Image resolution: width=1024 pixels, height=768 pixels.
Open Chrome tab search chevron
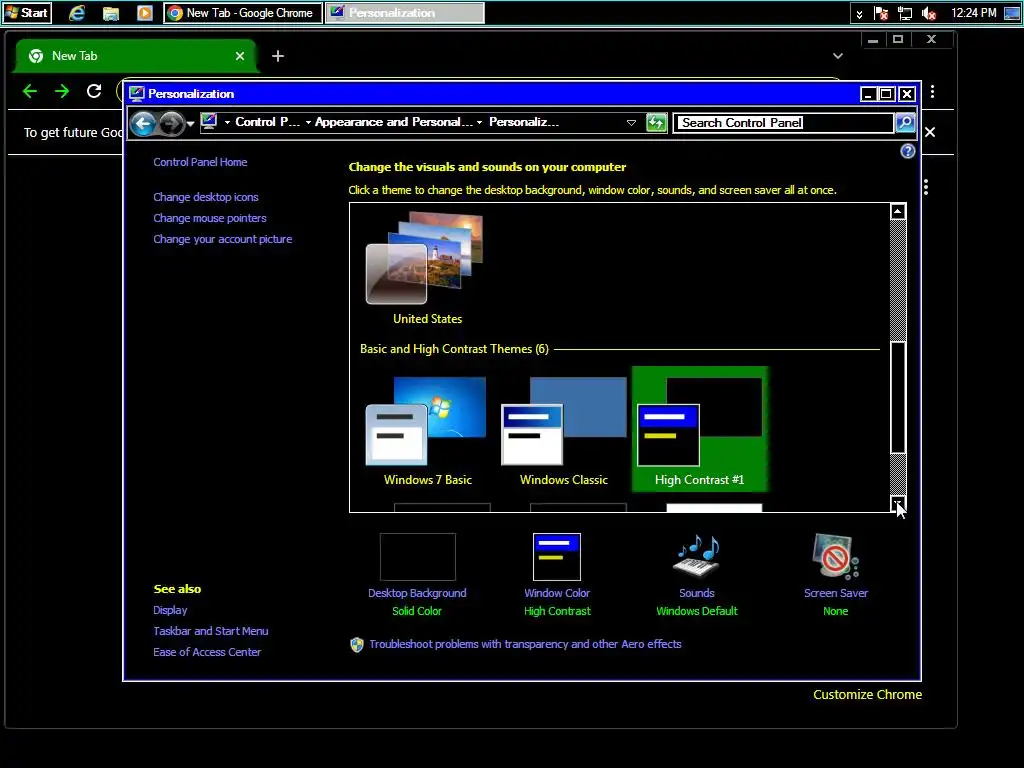[838, 56]
